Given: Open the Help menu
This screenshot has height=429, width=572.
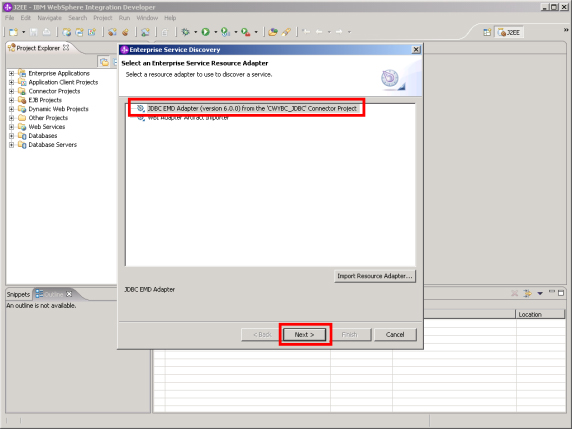Looking at the screenshot, I should click(170, 18).
